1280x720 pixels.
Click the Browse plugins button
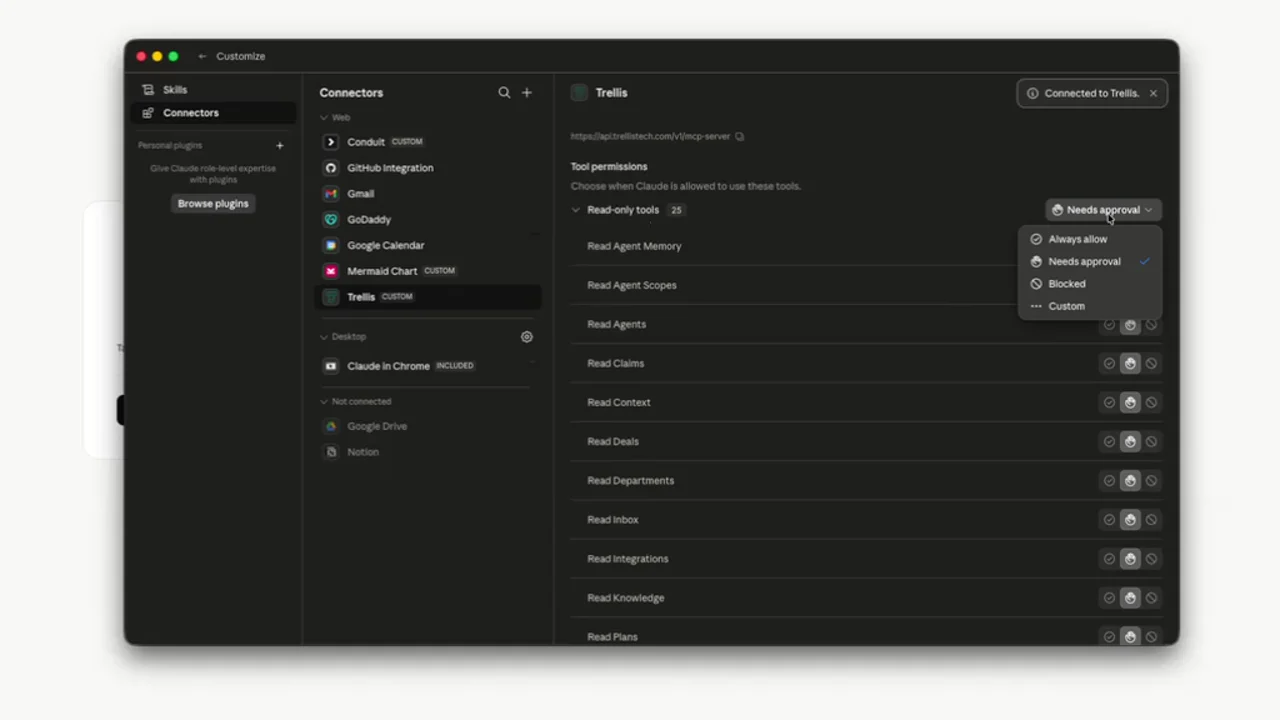click(213, 204)
